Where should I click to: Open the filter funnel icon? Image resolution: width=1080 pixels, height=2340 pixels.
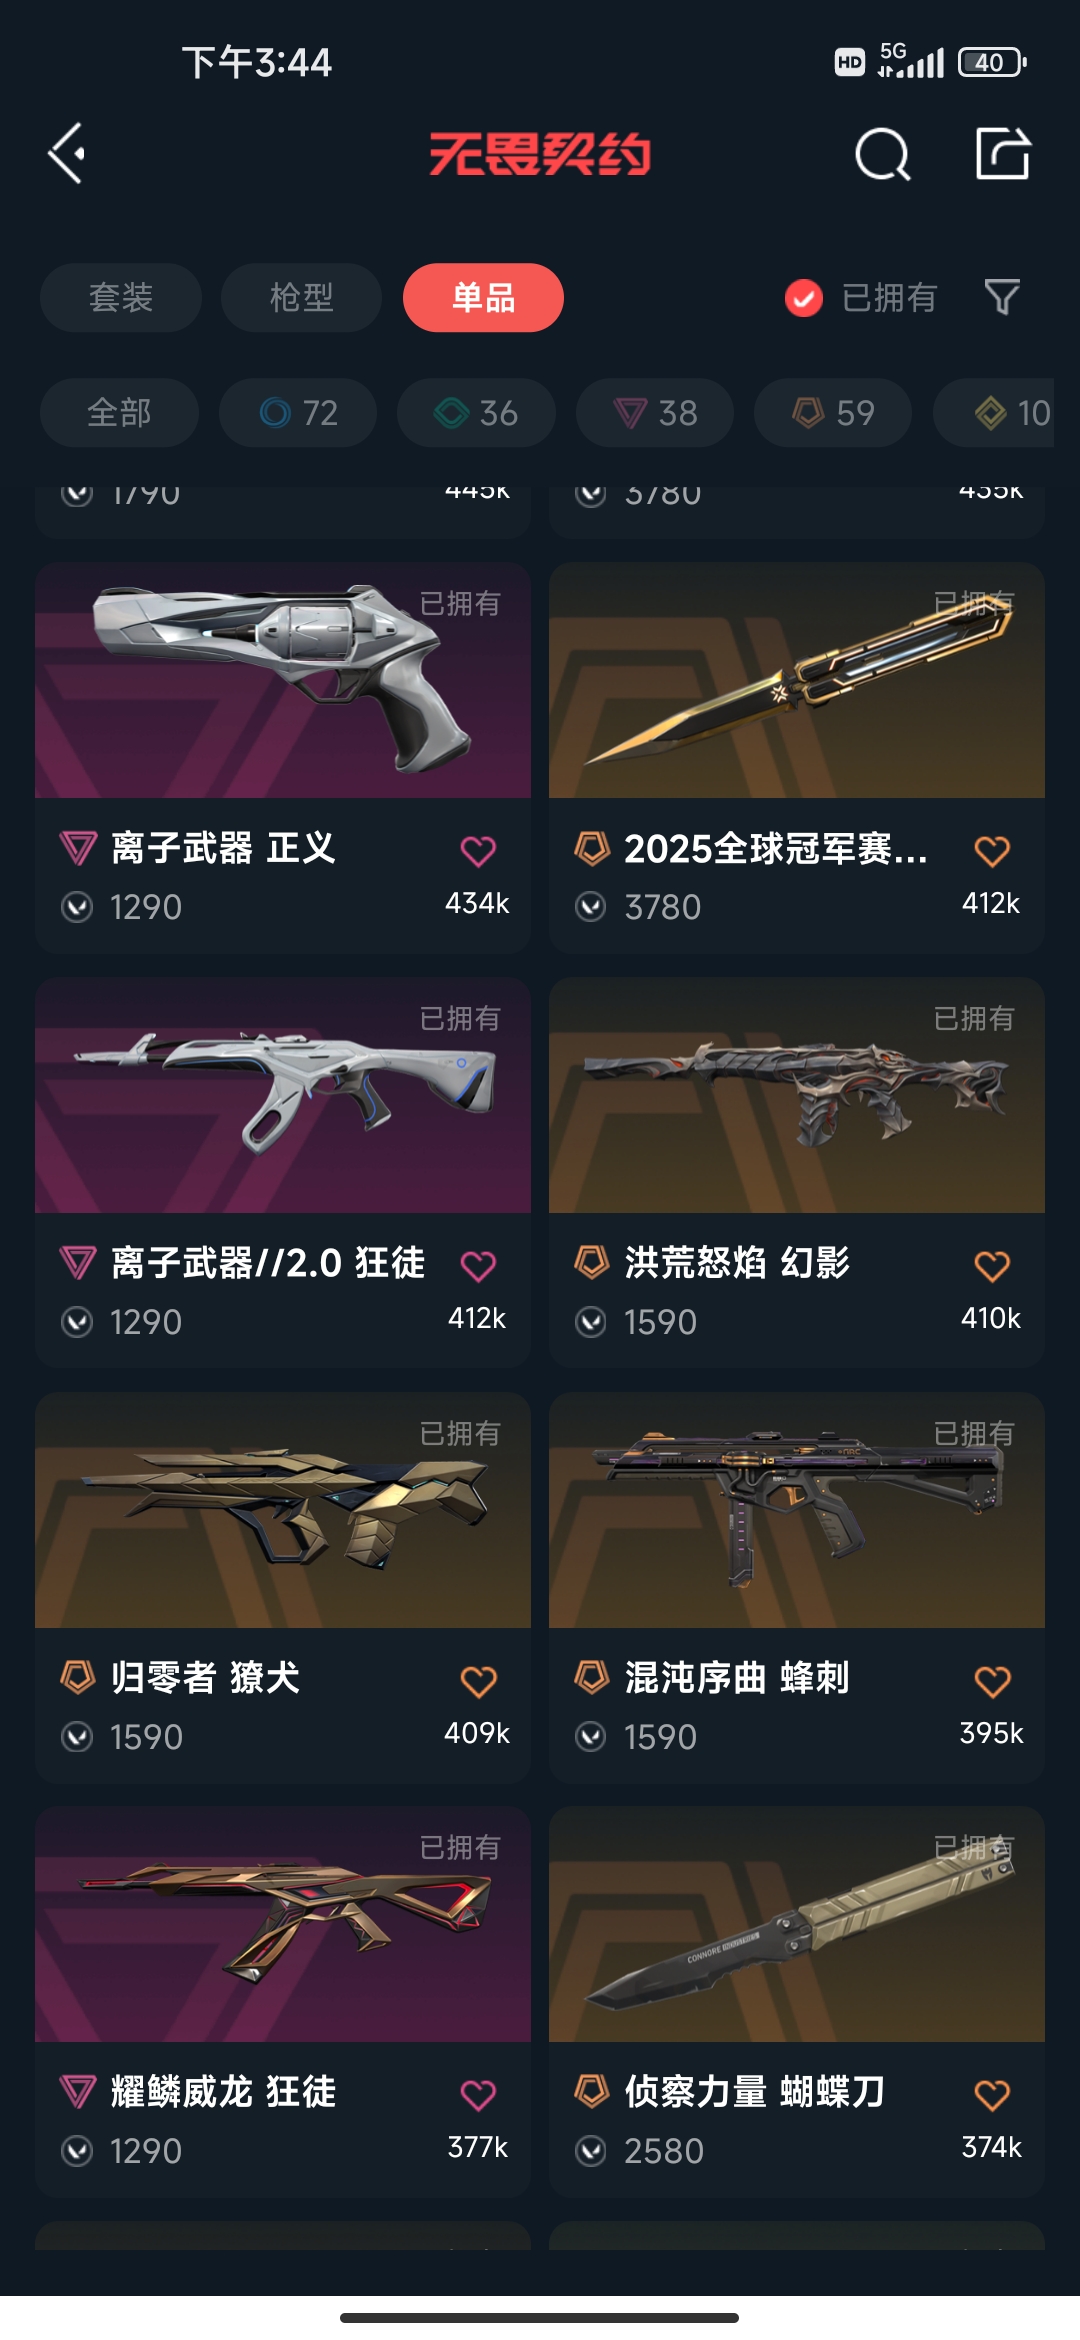pos(1002,297)
